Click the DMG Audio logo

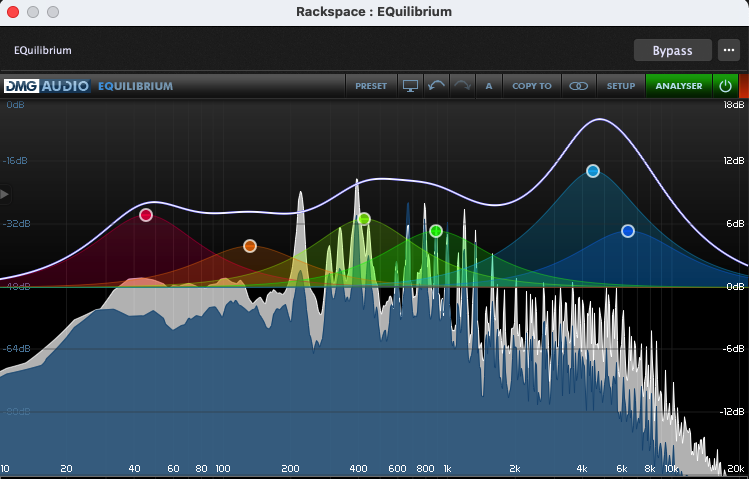tap(47, 86)
